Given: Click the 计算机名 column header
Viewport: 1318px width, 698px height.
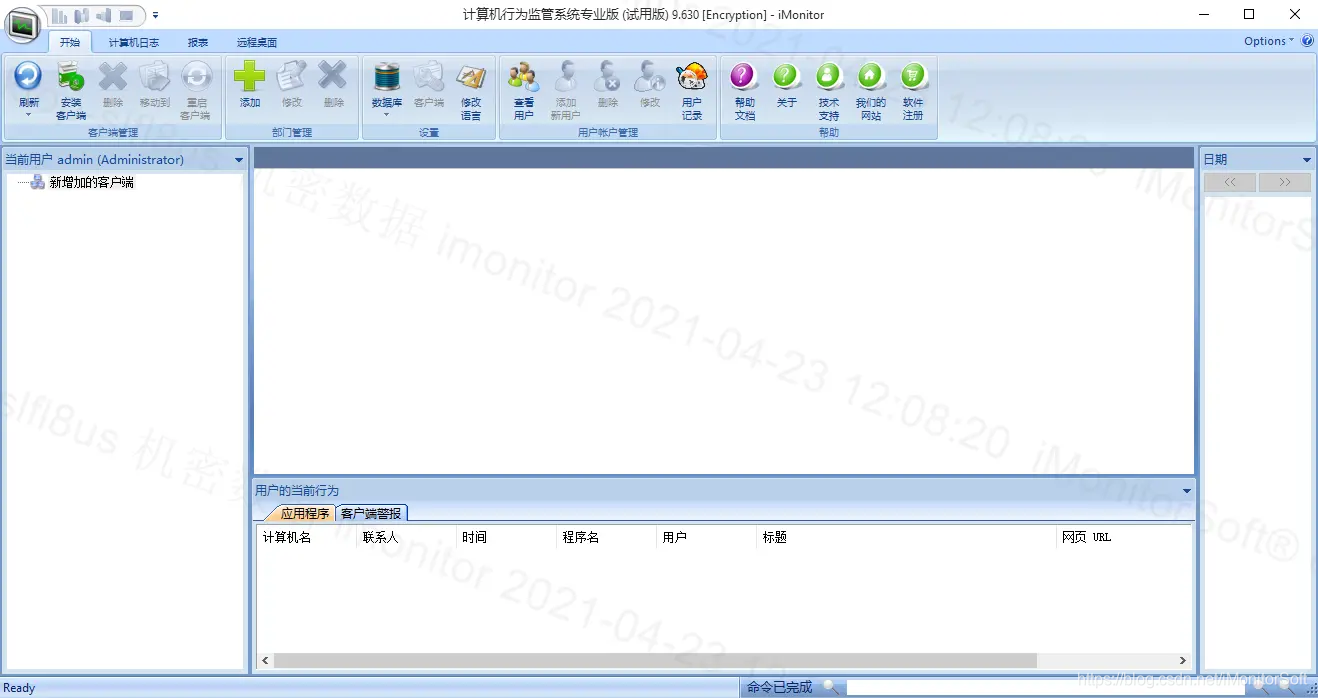Looking at the screenshot, I should pos(306,537).
